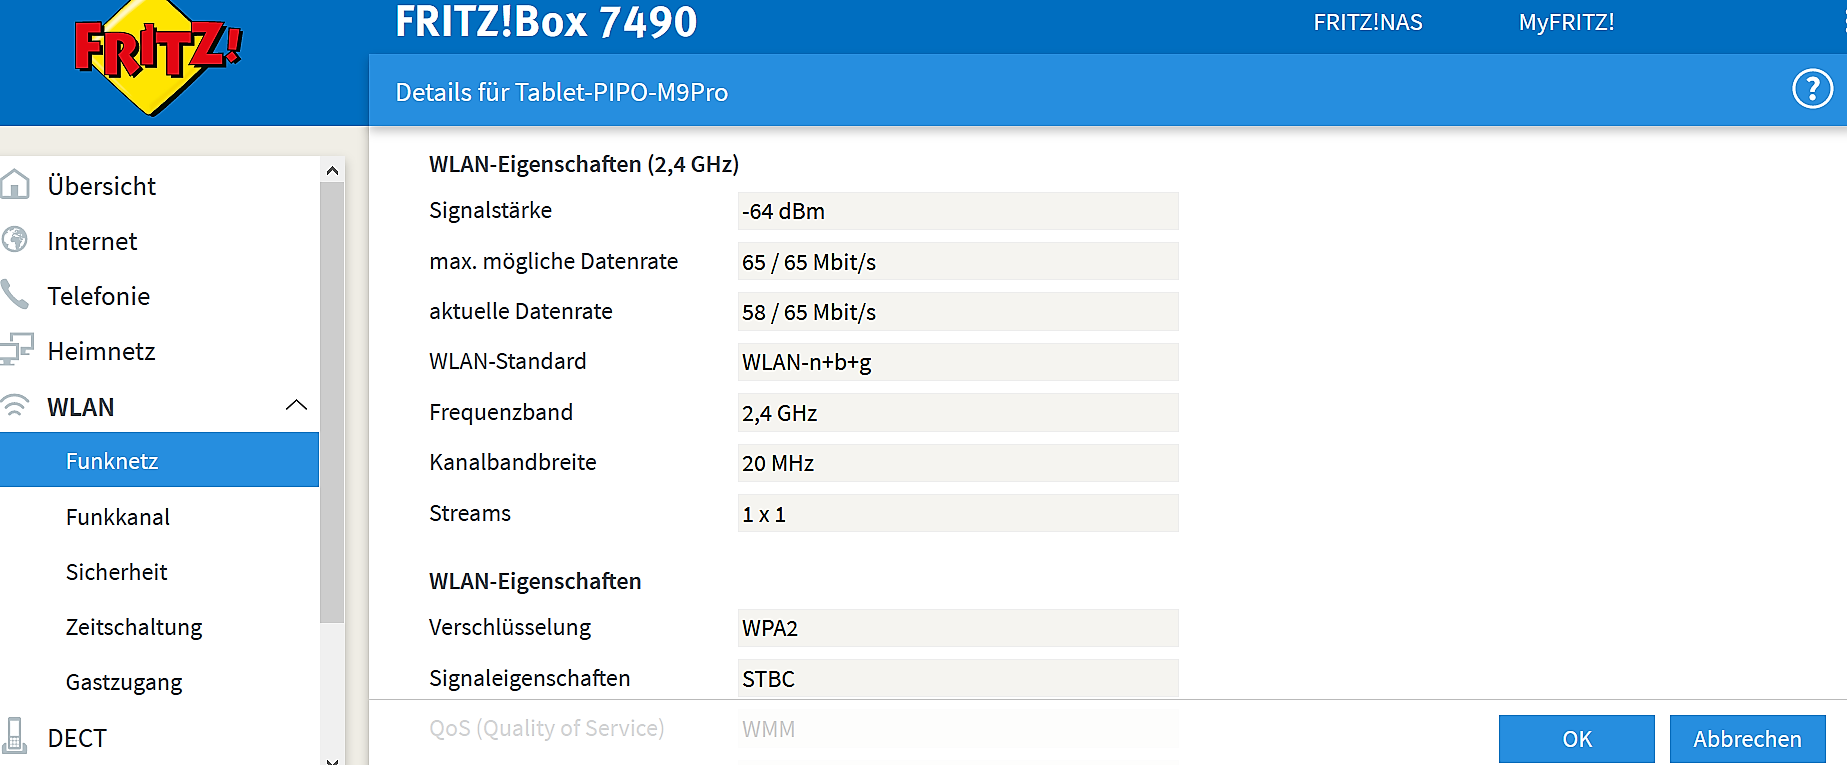Open the Telefonie menu entry
Viewport: 1847px width, 765px height.
pos(98,296)
